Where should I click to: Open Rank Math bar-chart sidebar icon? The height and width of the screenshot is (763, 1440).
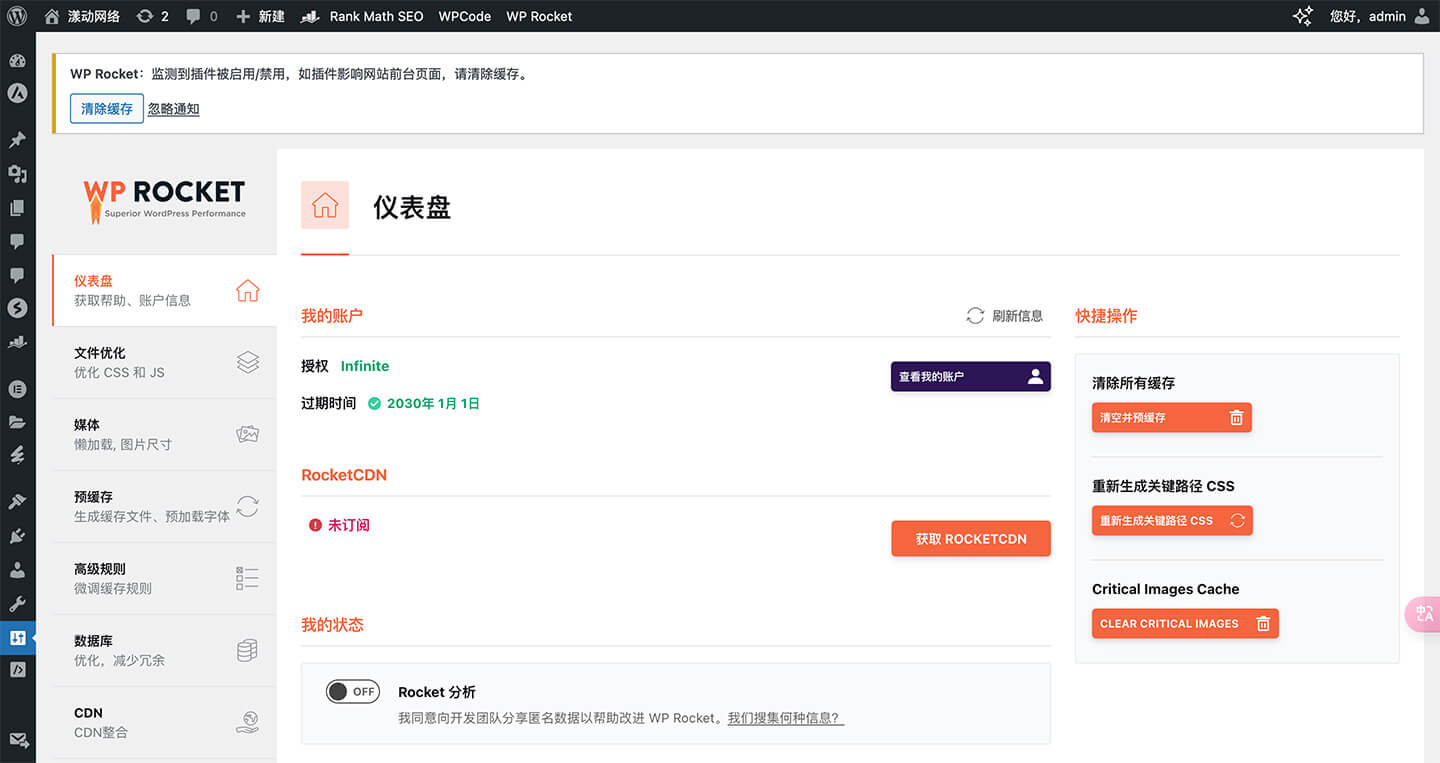17,343
